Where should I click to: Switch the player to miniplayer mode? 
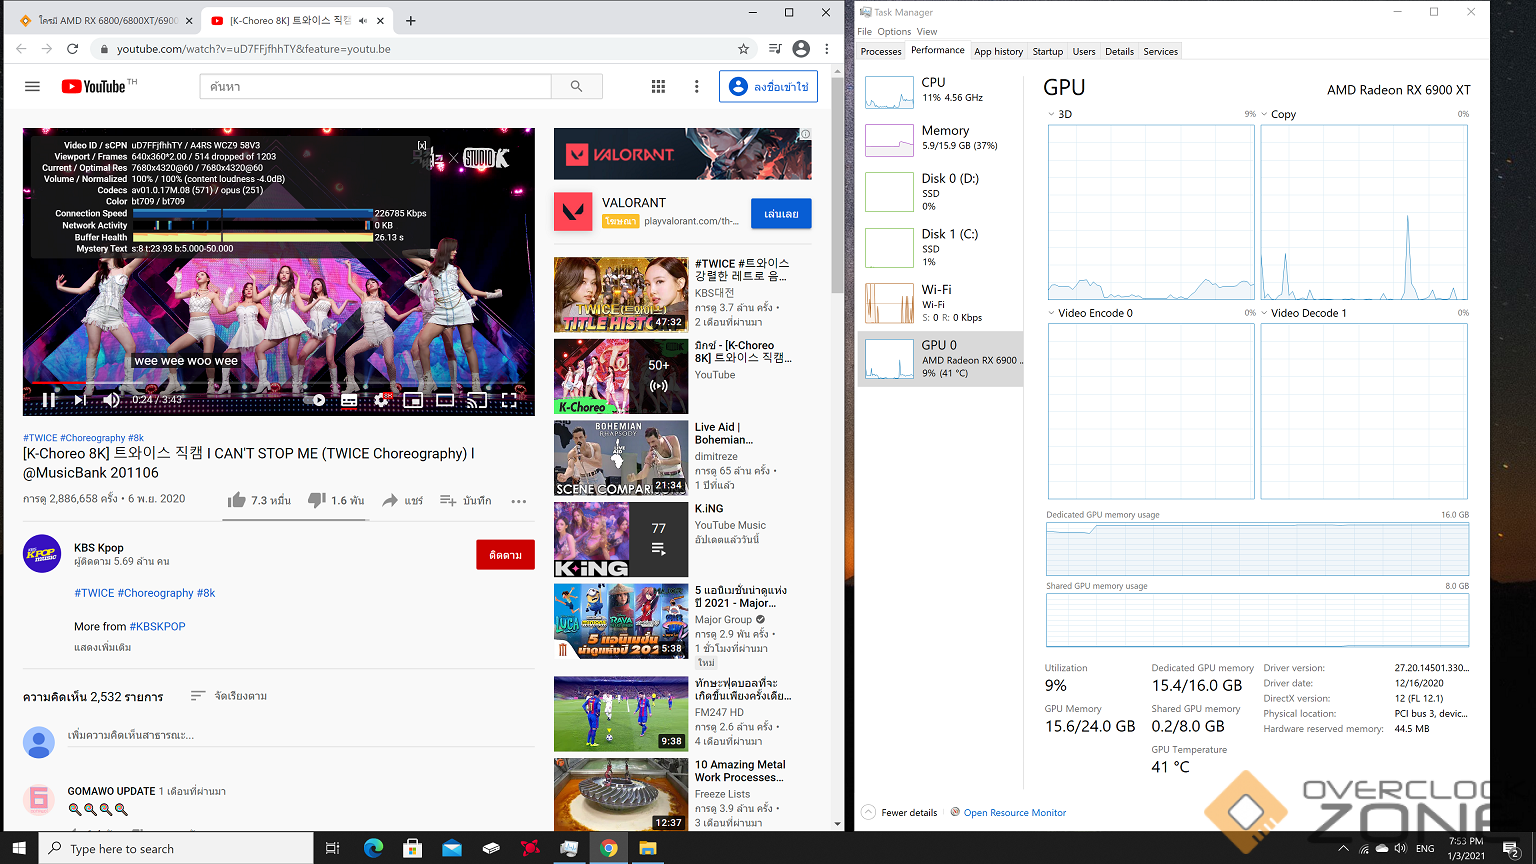pyautogui.click(x=413, y=400)
